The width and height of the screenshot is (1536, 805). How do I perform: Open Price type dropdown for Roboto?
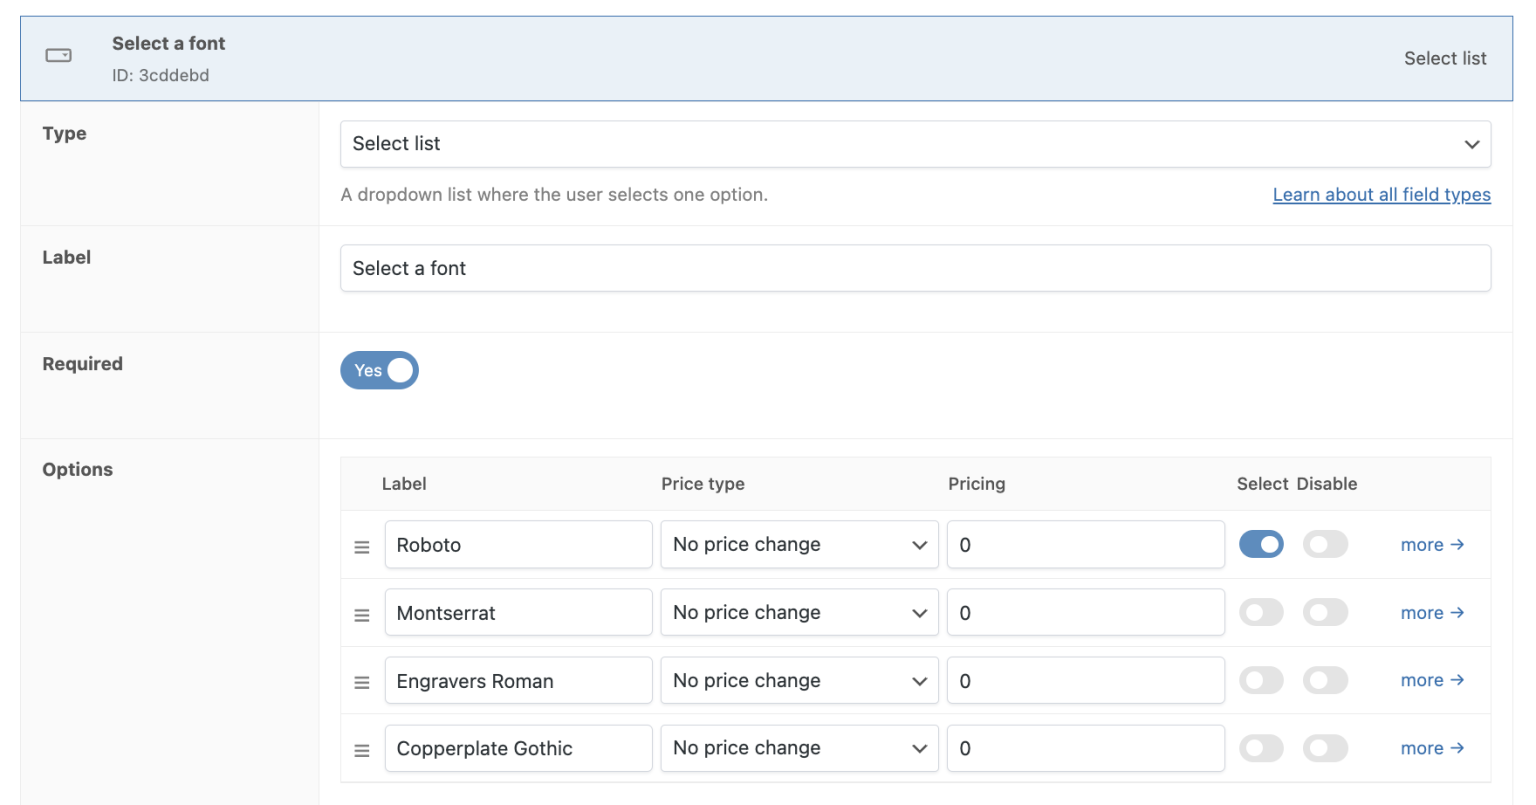[x=799, y=545]
